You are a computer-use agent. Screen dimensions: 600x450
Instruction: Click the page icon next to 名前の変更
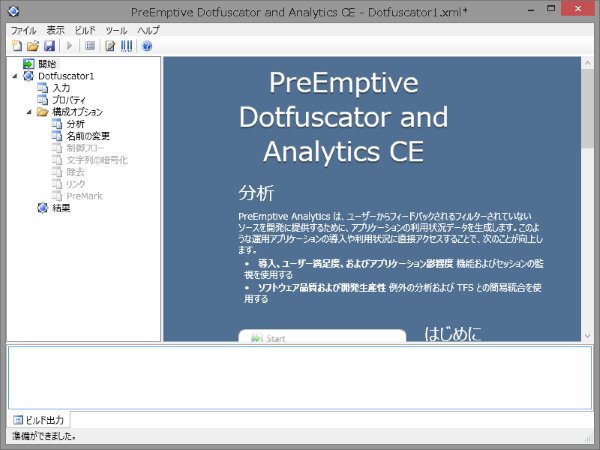point(57,135)
